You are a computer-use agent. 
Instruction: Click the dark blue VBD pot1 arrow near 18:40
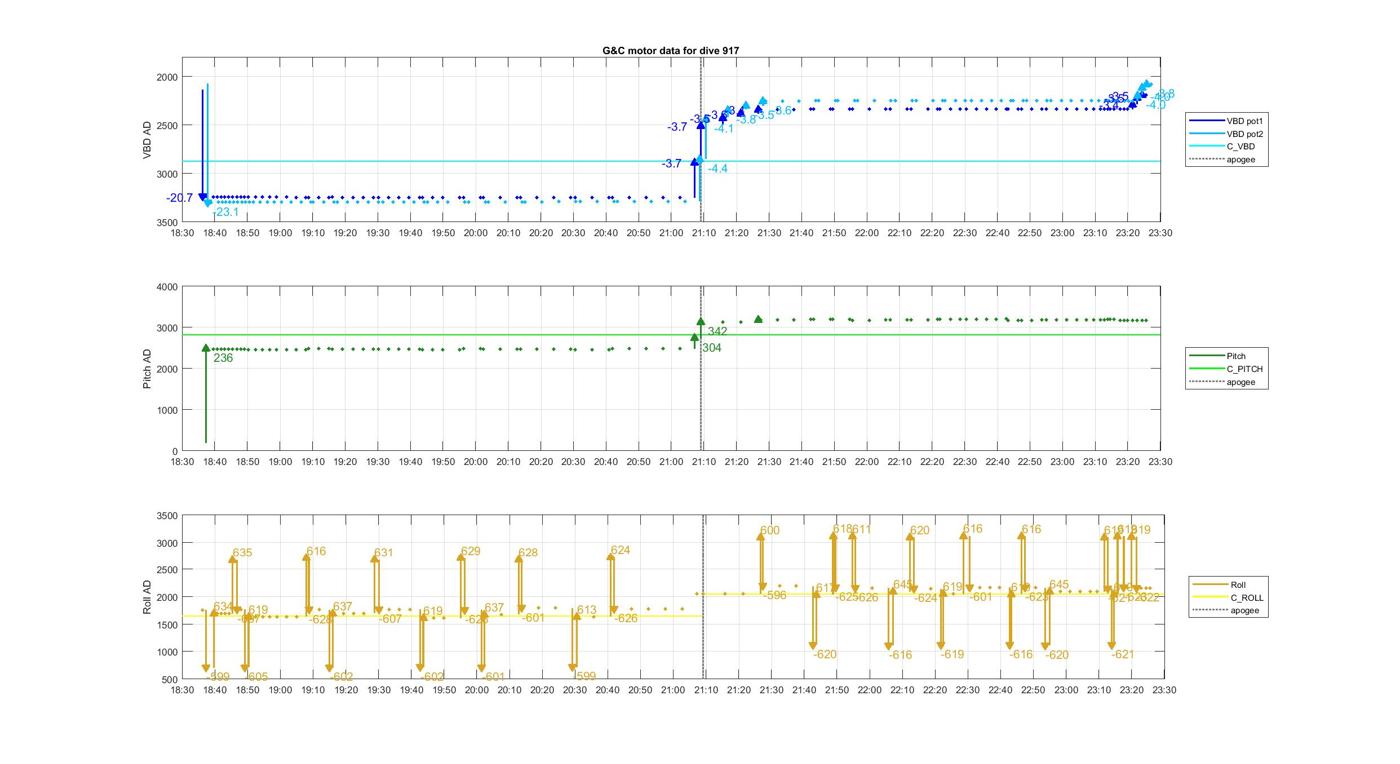(x=202, y=145)
